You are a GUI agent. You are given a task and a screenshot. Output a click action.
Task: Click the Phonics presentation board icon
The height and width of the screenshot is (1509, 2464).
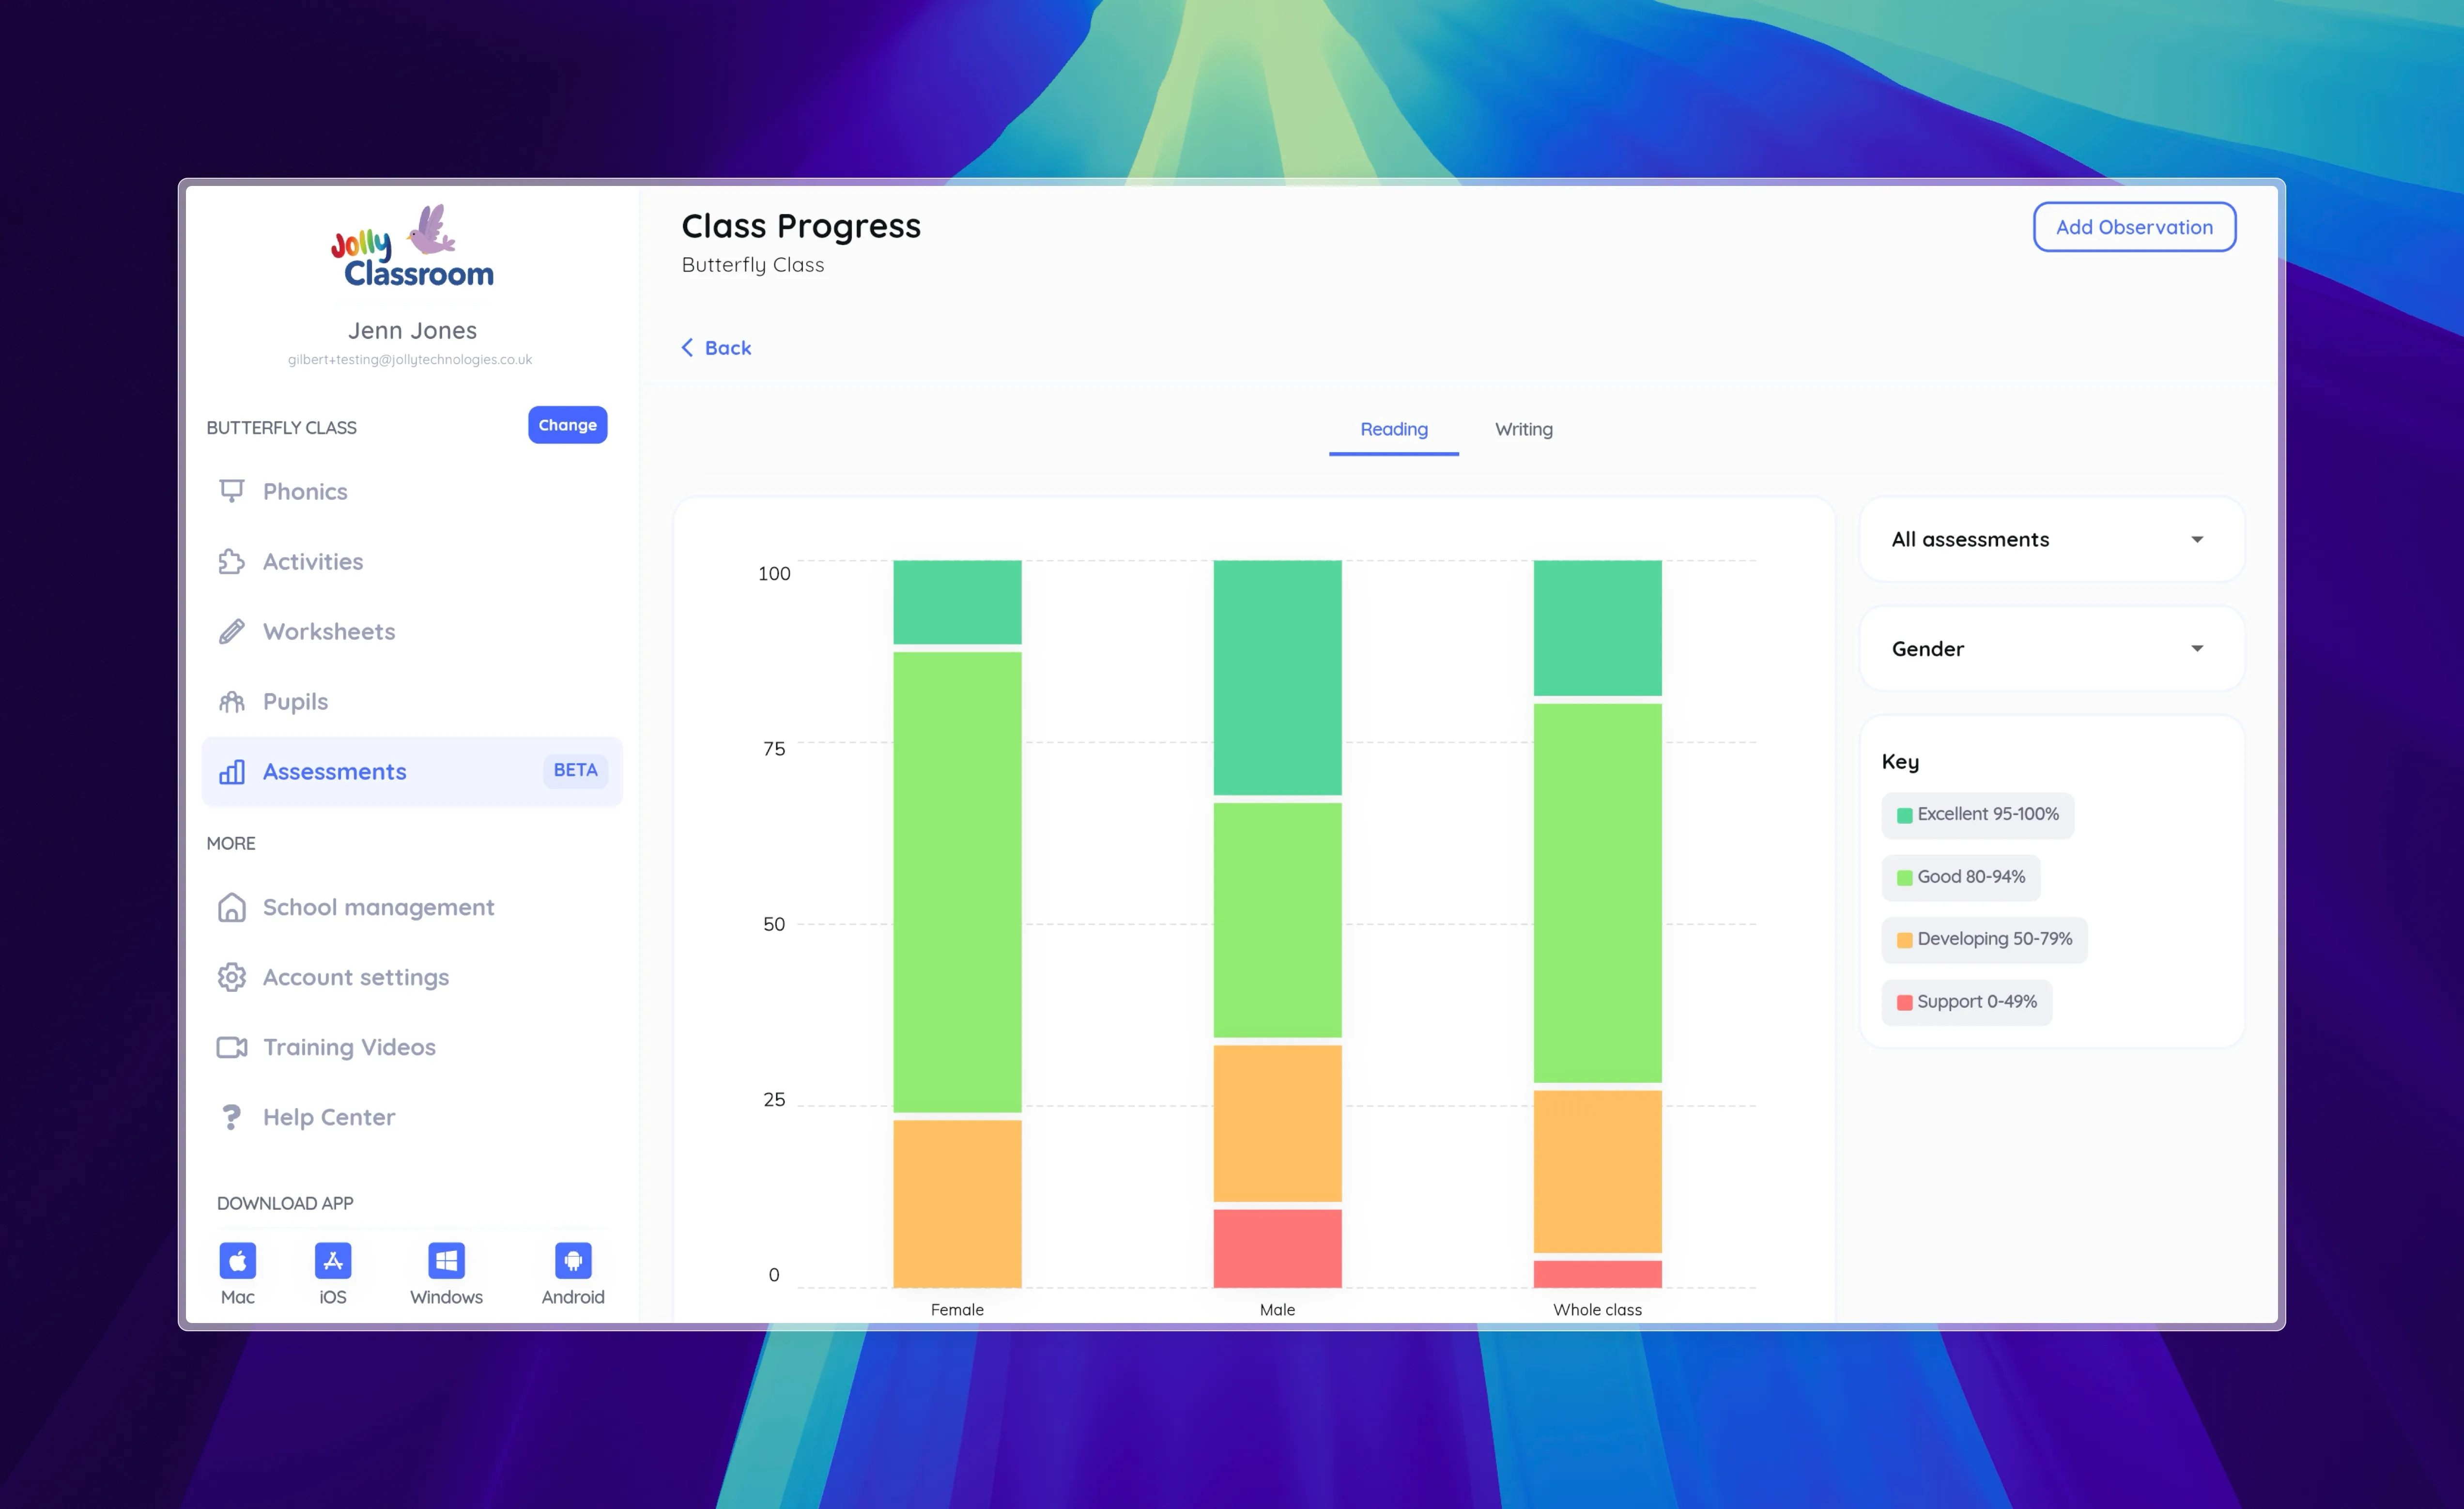point(232,491)
